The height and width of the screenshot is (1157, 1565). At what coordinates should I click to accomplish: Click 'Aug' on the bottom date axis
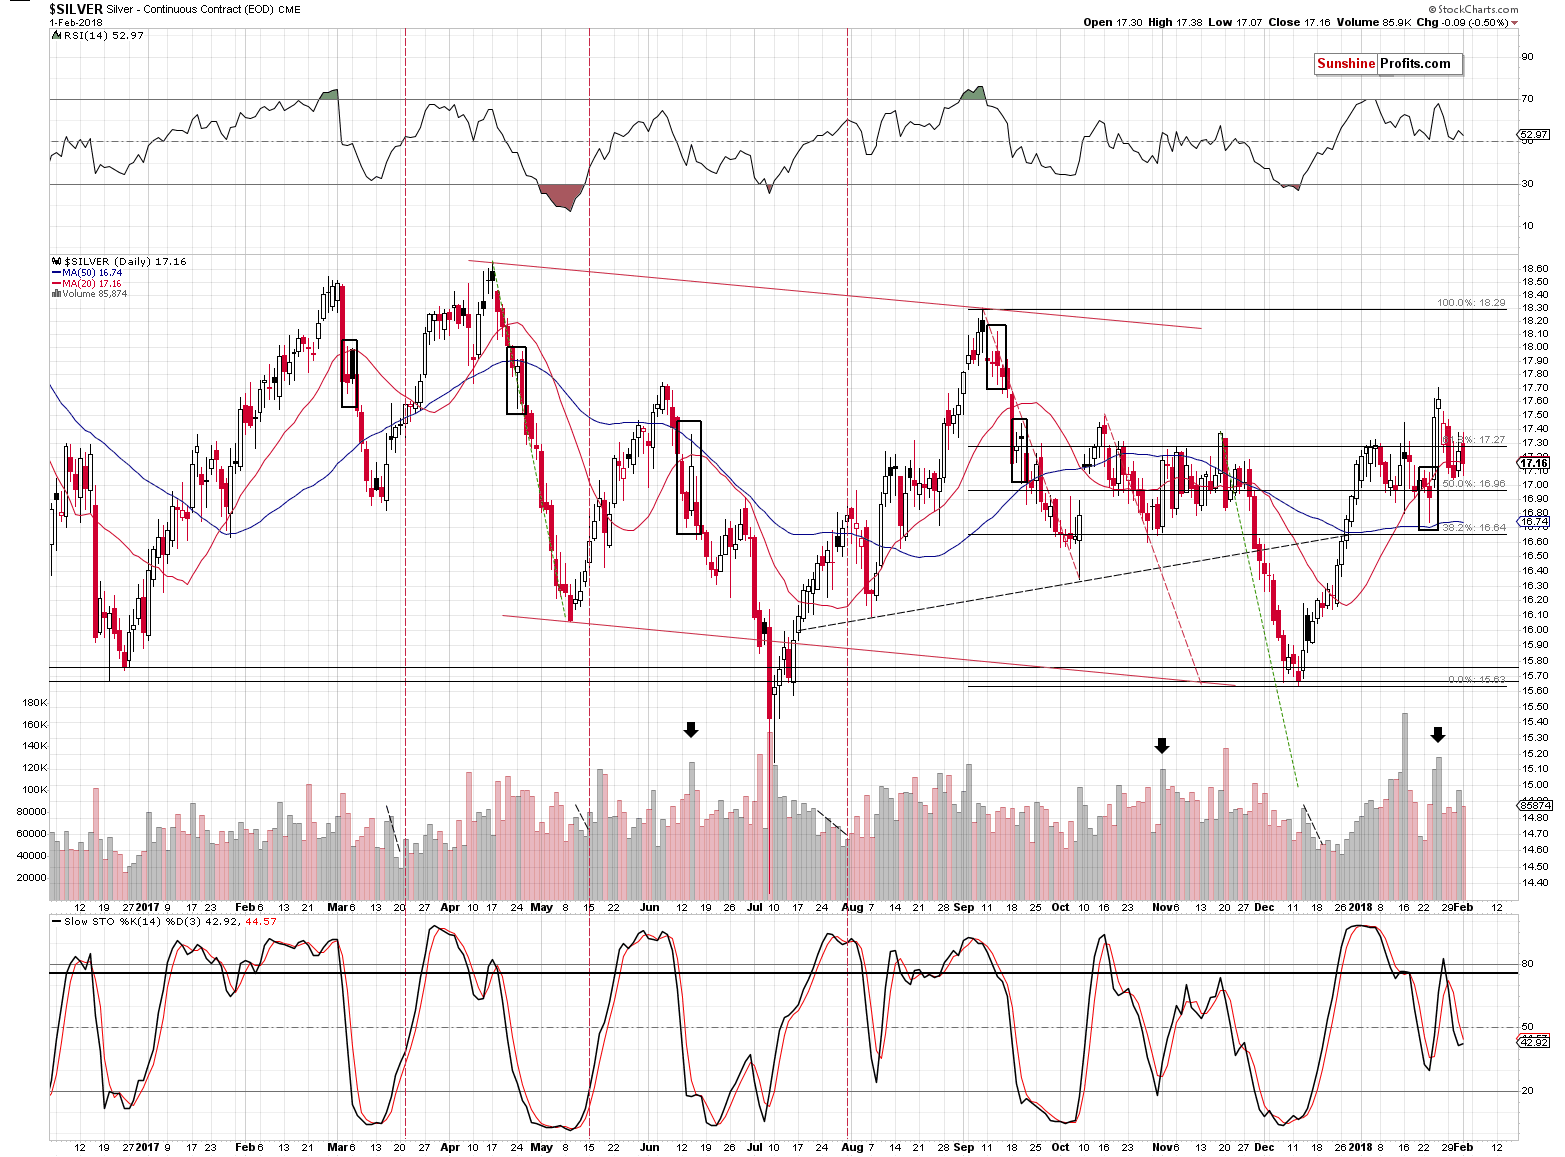[852, 1147]
